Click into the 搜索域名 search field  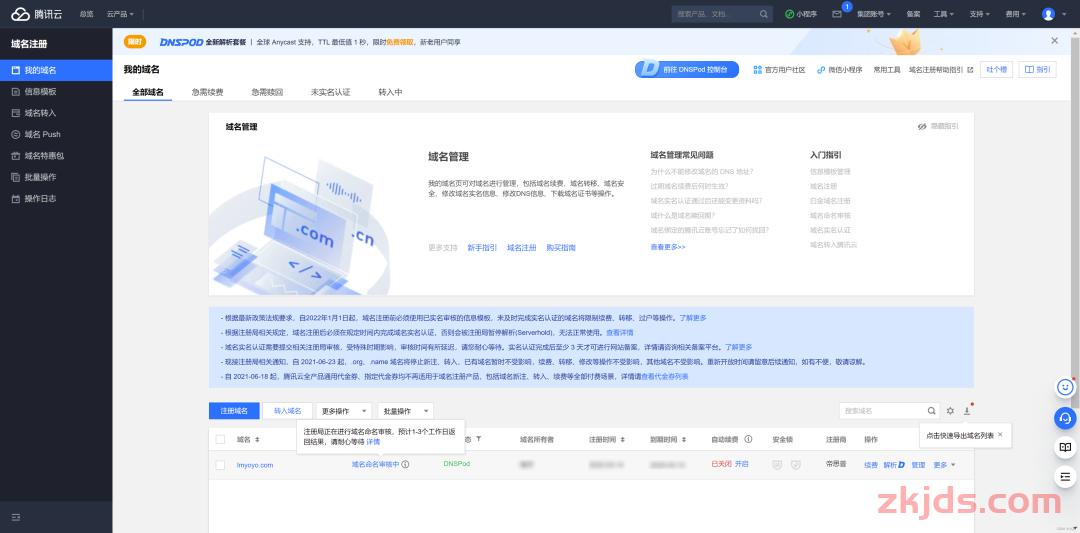882,411
